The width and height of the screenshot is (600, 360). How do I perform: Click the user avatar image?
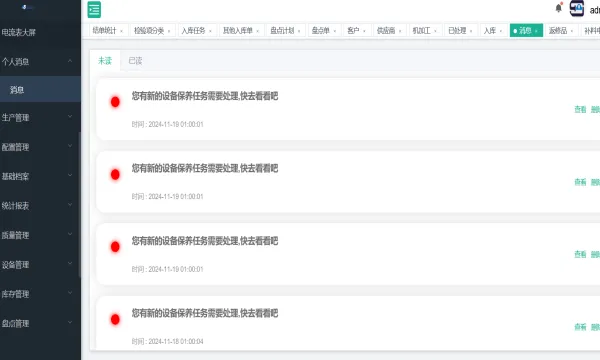[x=577, y=8]
